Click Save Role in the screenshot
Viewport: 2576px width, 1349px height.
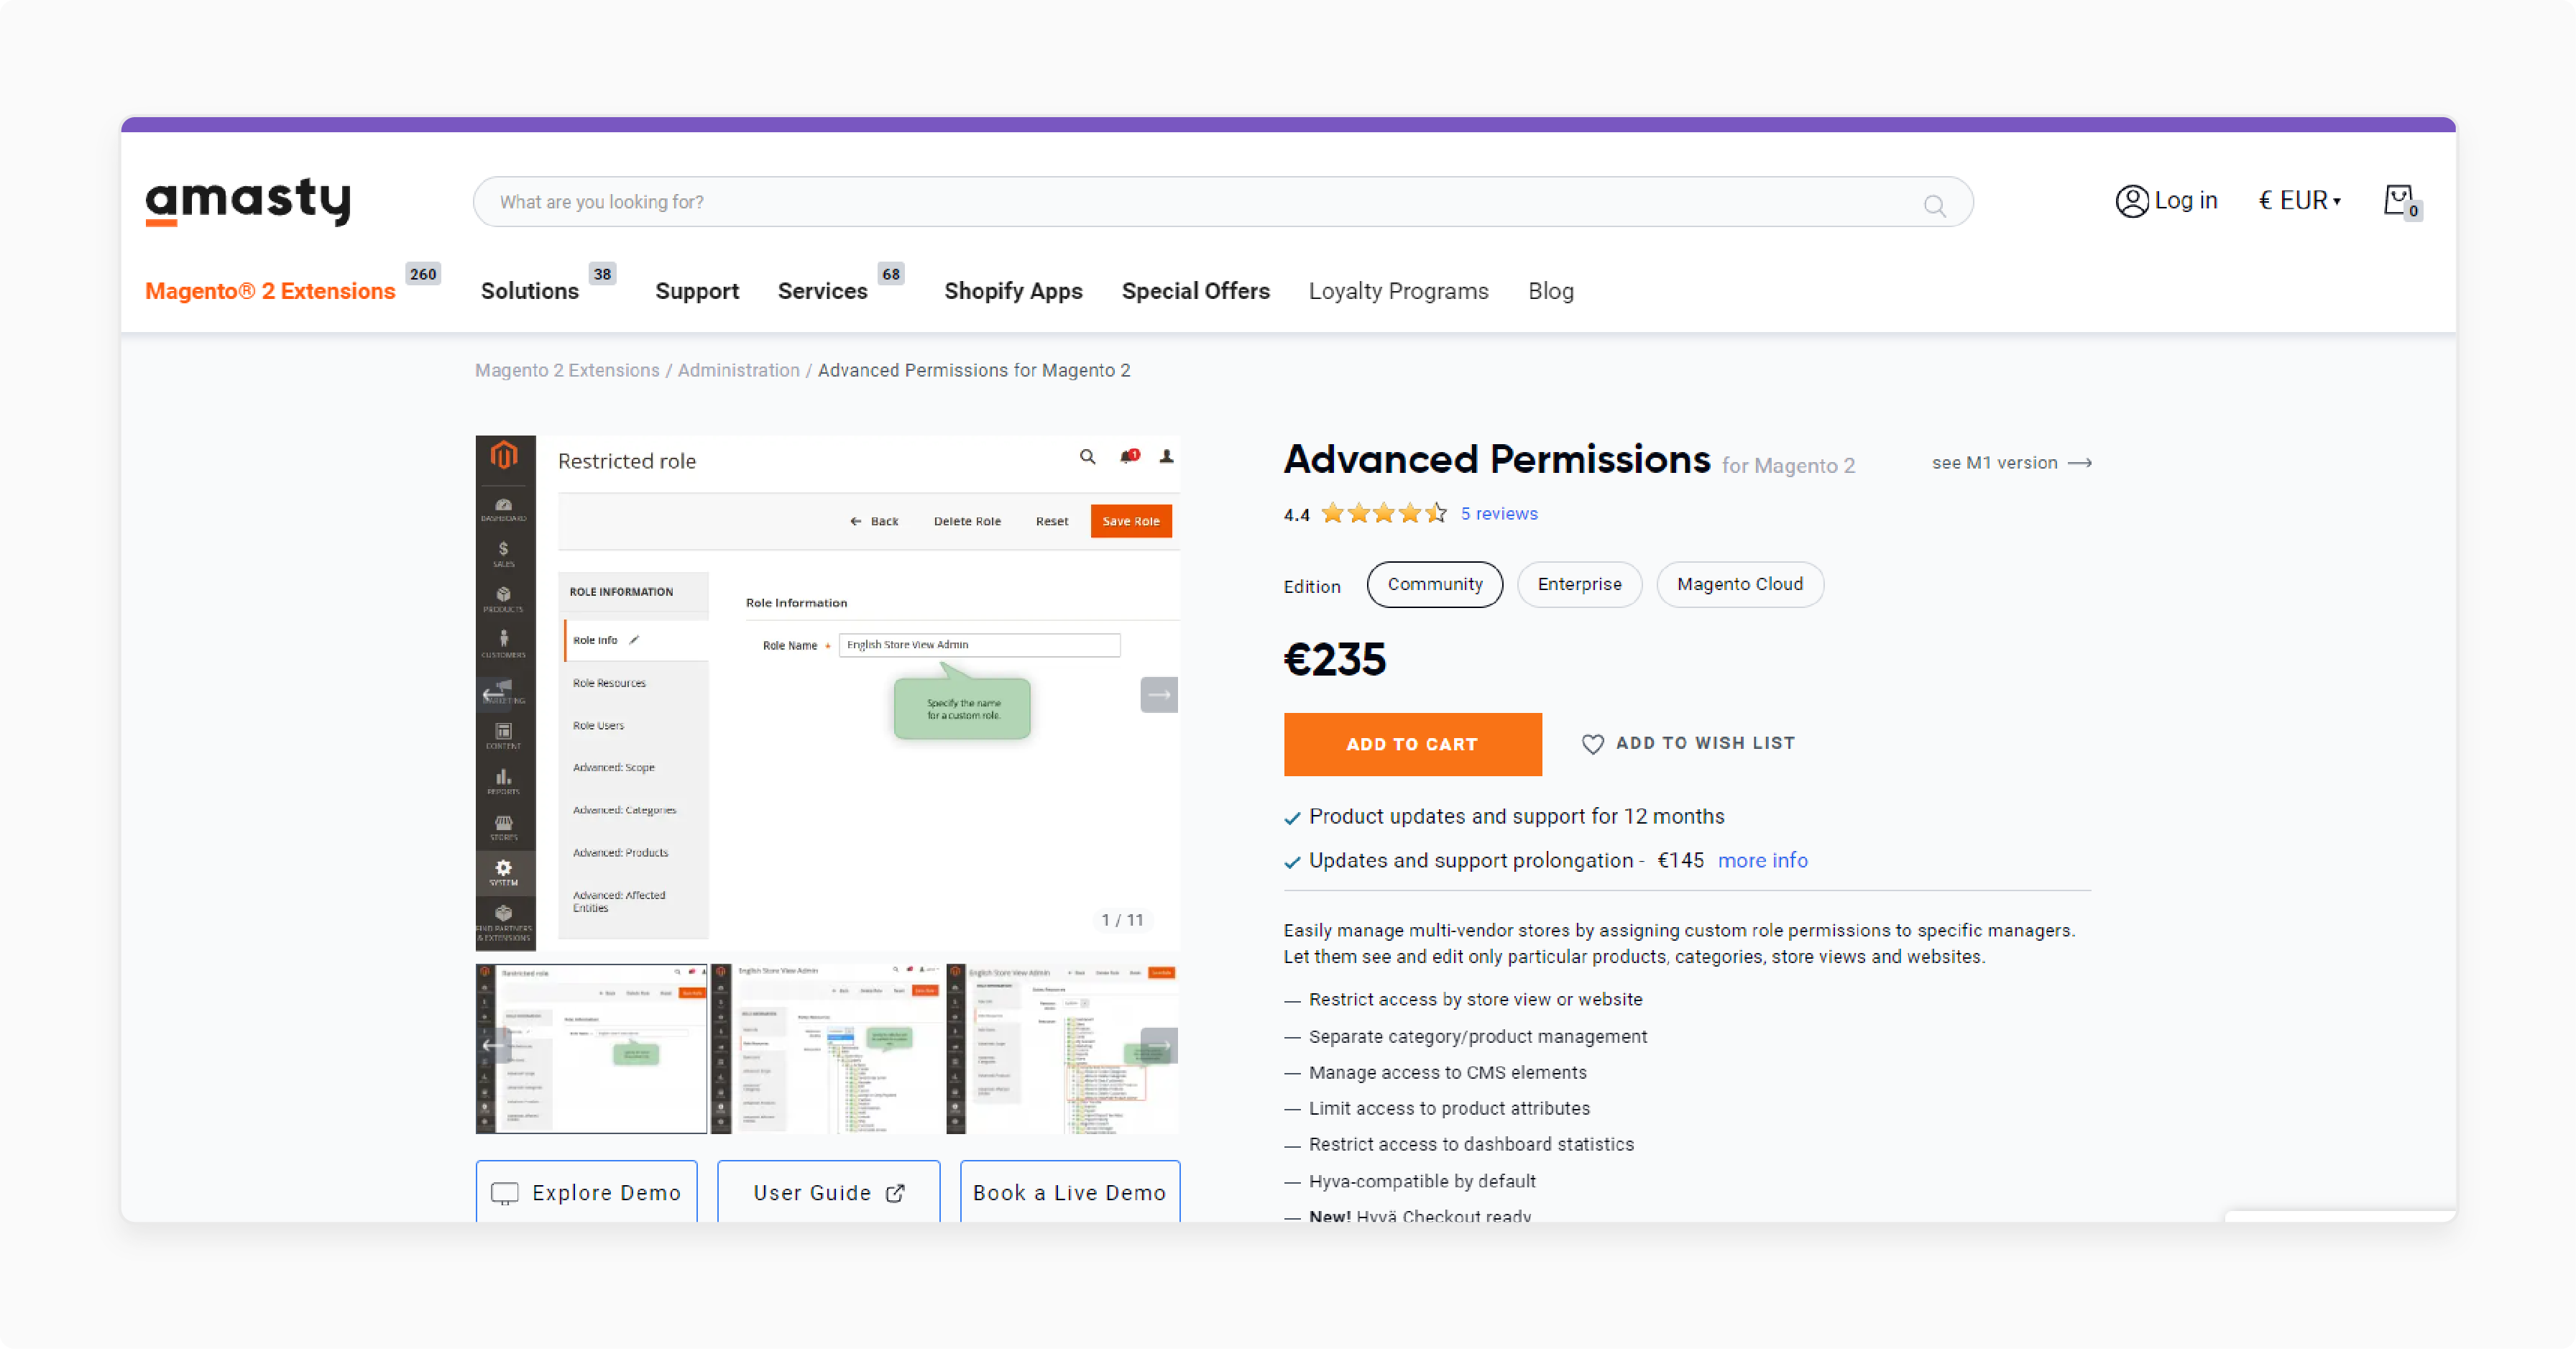[x=1131, y=521]
